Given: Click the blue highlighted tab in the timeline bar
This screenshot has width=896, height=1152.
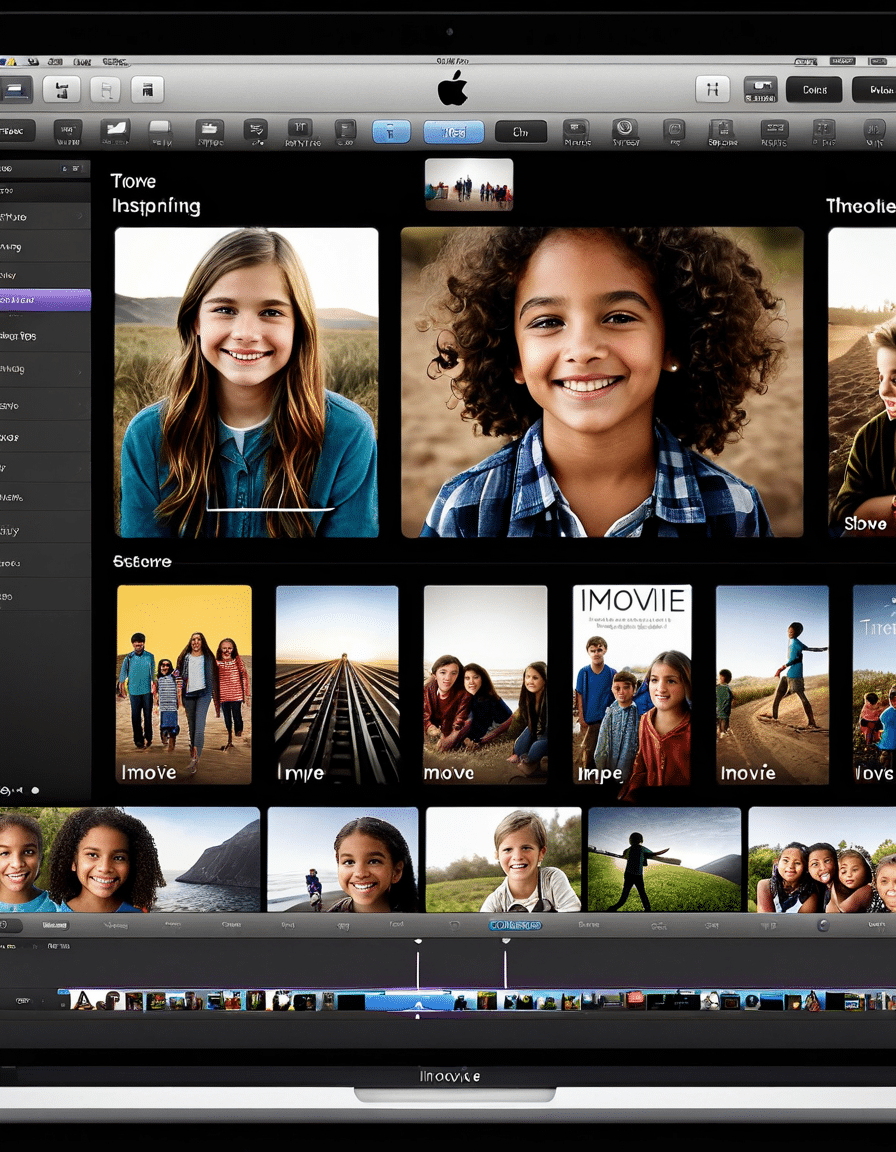Looking at the screenshot, I should 515,925.
